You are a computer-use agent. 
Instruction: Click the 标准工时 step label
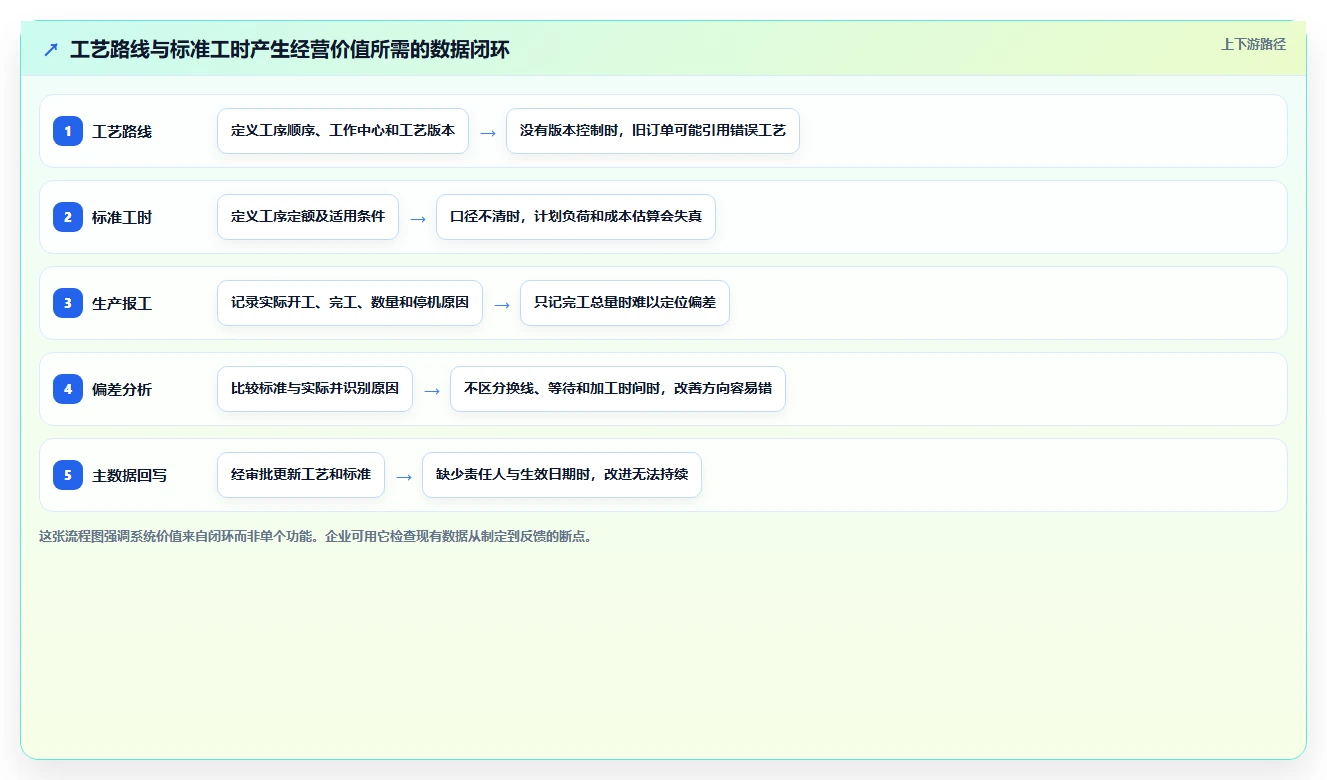coord(122,218)
